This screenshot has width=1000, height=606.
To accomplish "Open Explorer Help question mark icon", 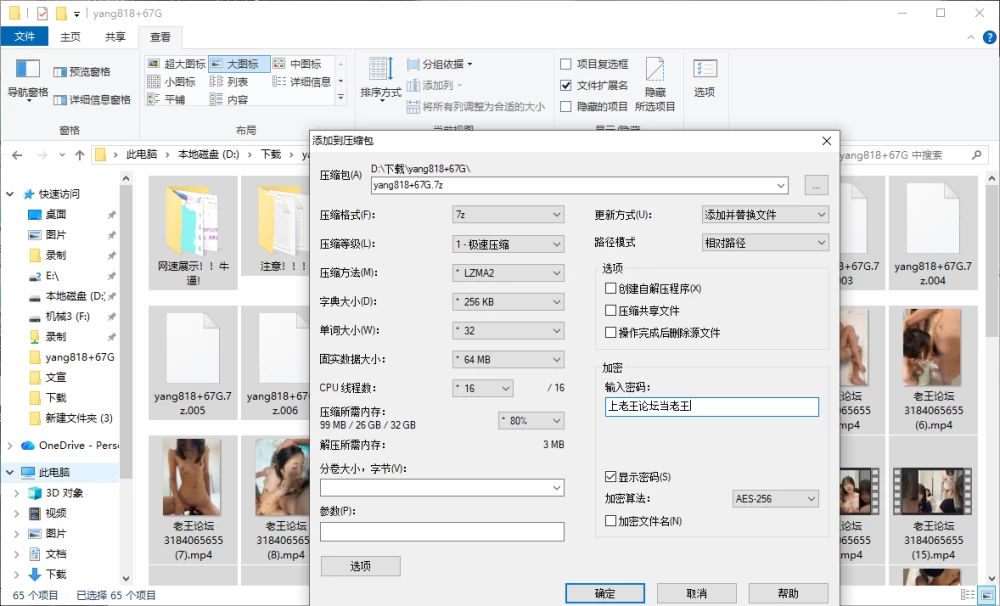I will pos(990,38).
